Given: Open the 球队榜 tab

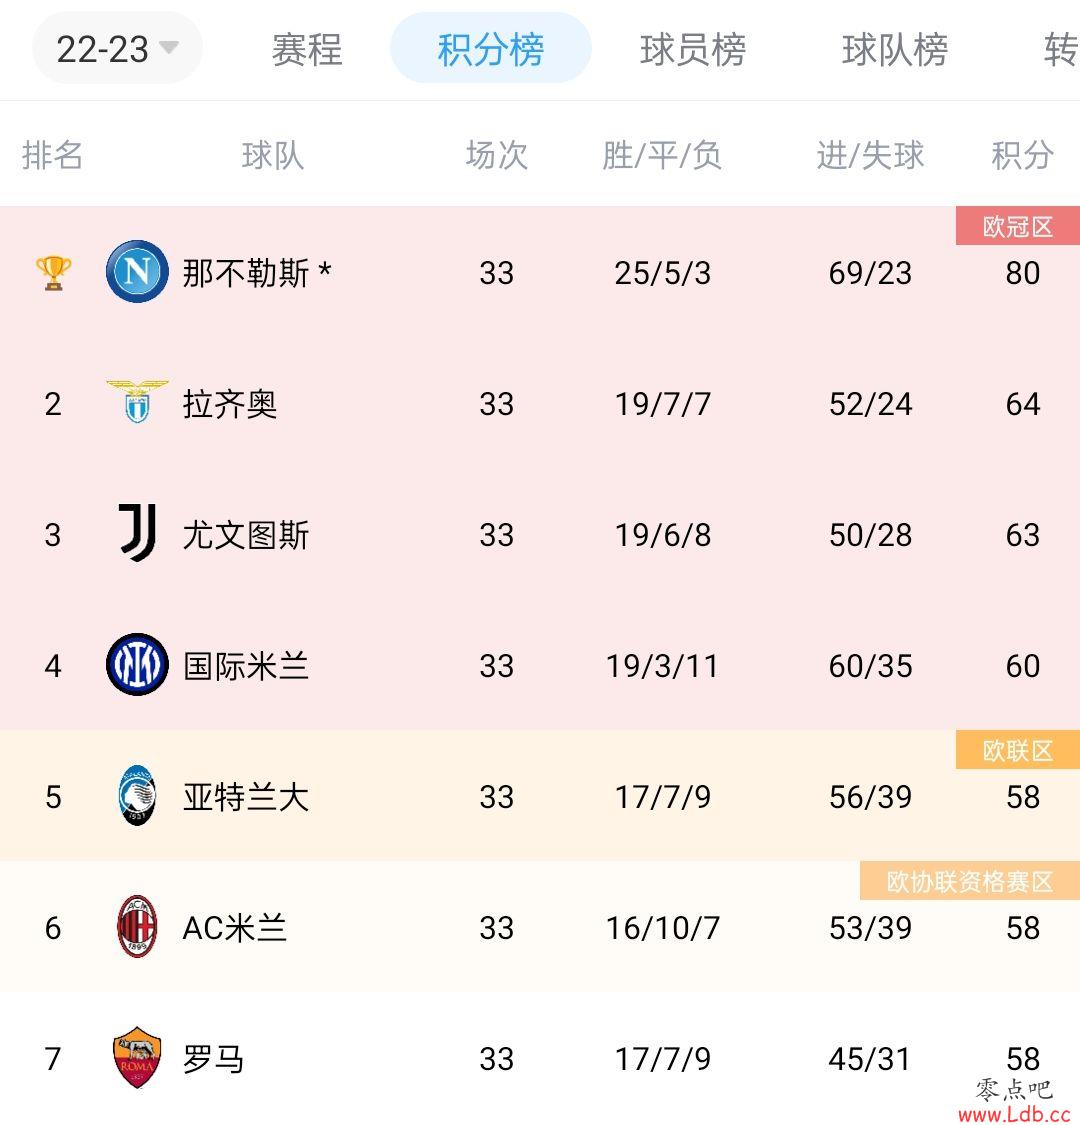Looking at the screenshot, I should (x=895, y=50).
